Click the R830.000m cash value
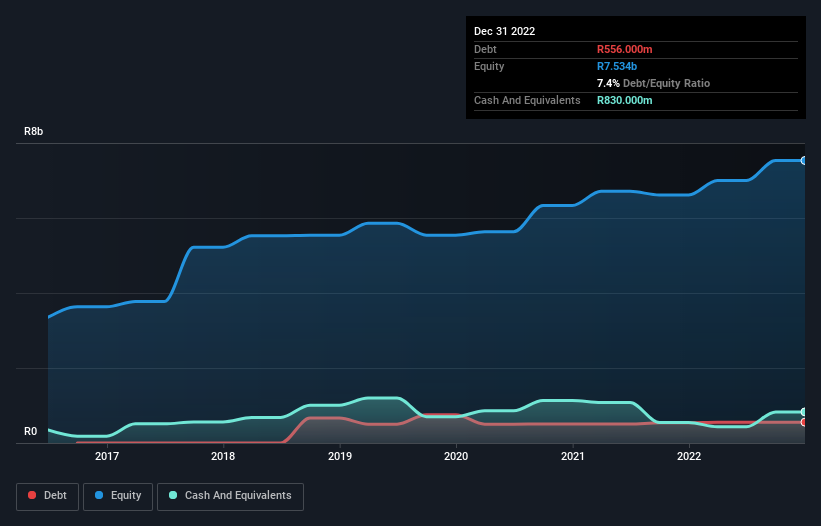 [x=625, y=100]
